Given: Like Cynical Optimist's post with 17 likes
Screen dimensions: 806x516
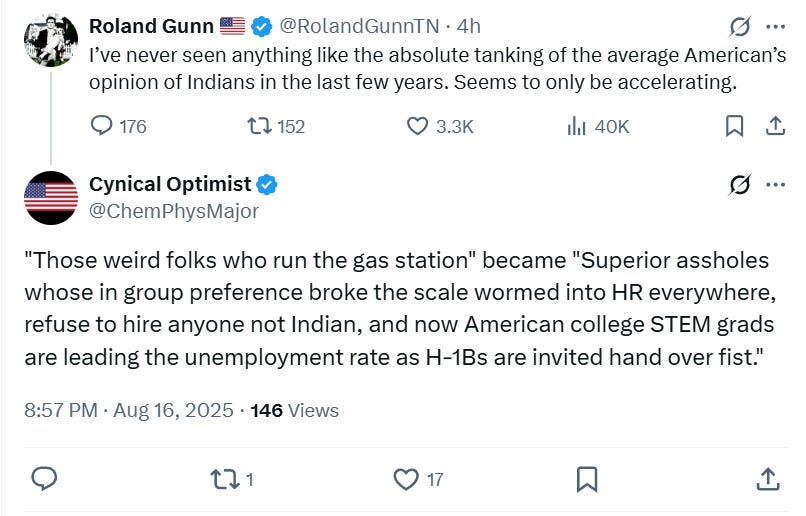Looking at the screenshot, I should coord(406,479).
